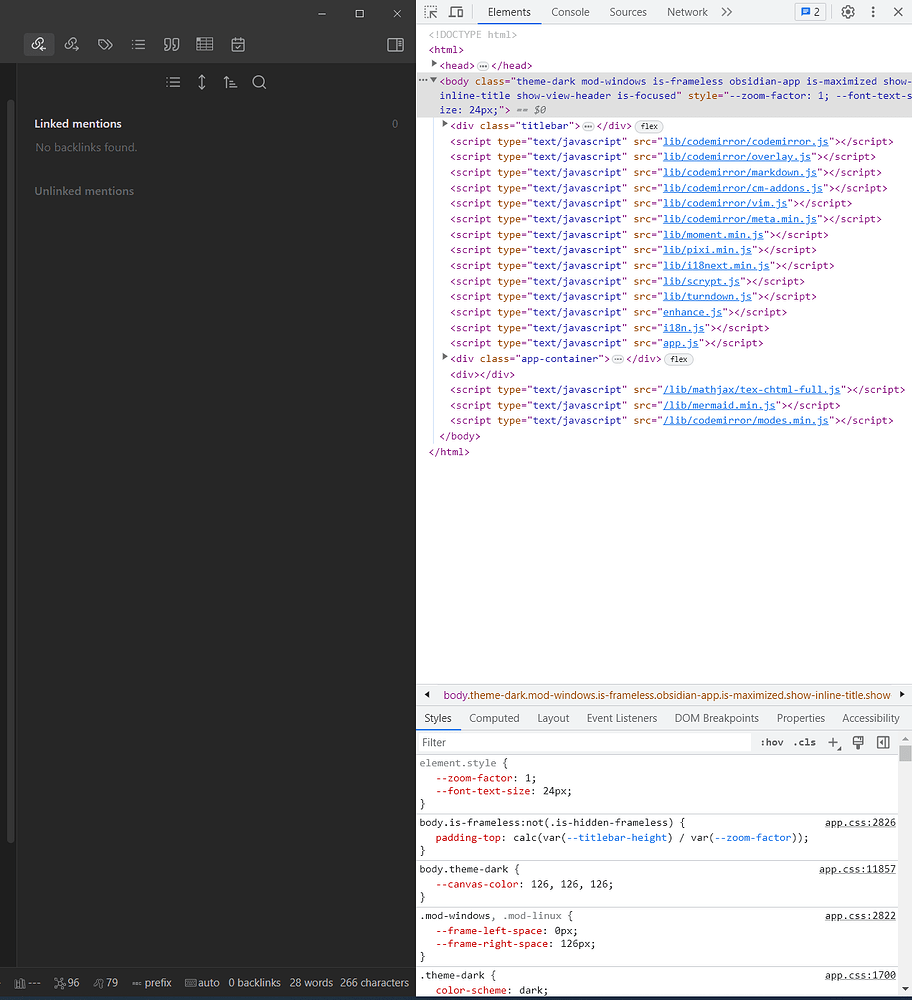Open the calendar plugin icon
The image size is (912, 1000).
click(x=238, y=44)
